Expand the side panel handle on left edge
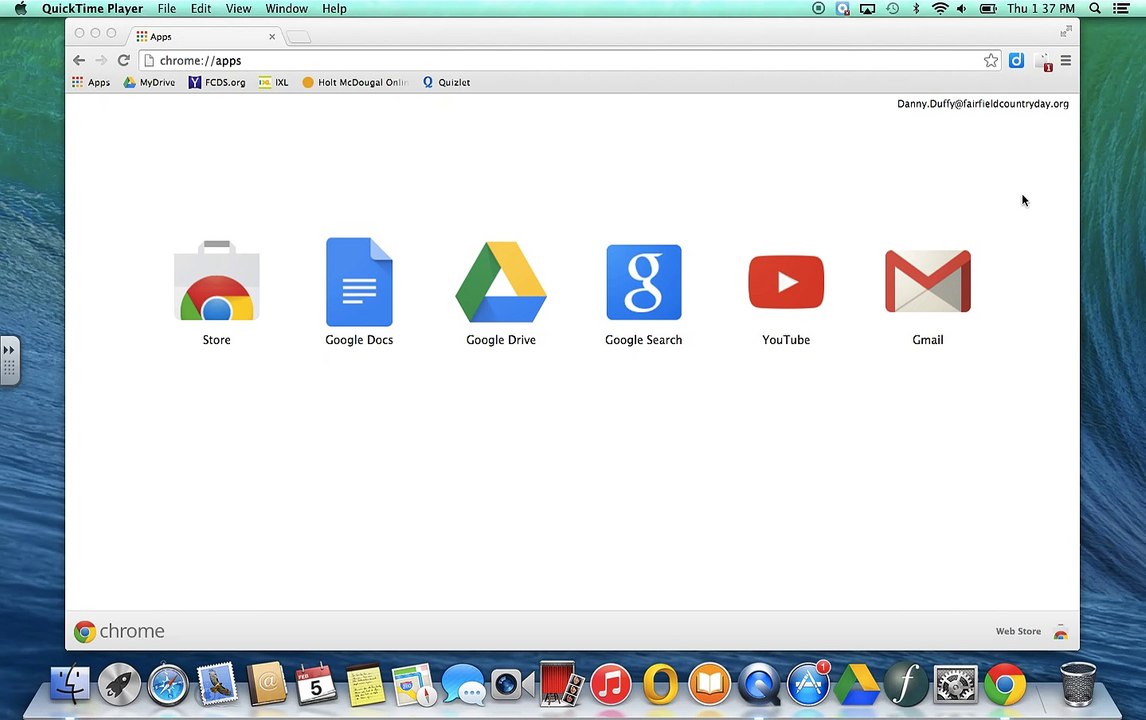The width and height of the screenshot is (1146, 720). [x=10, y=360]
